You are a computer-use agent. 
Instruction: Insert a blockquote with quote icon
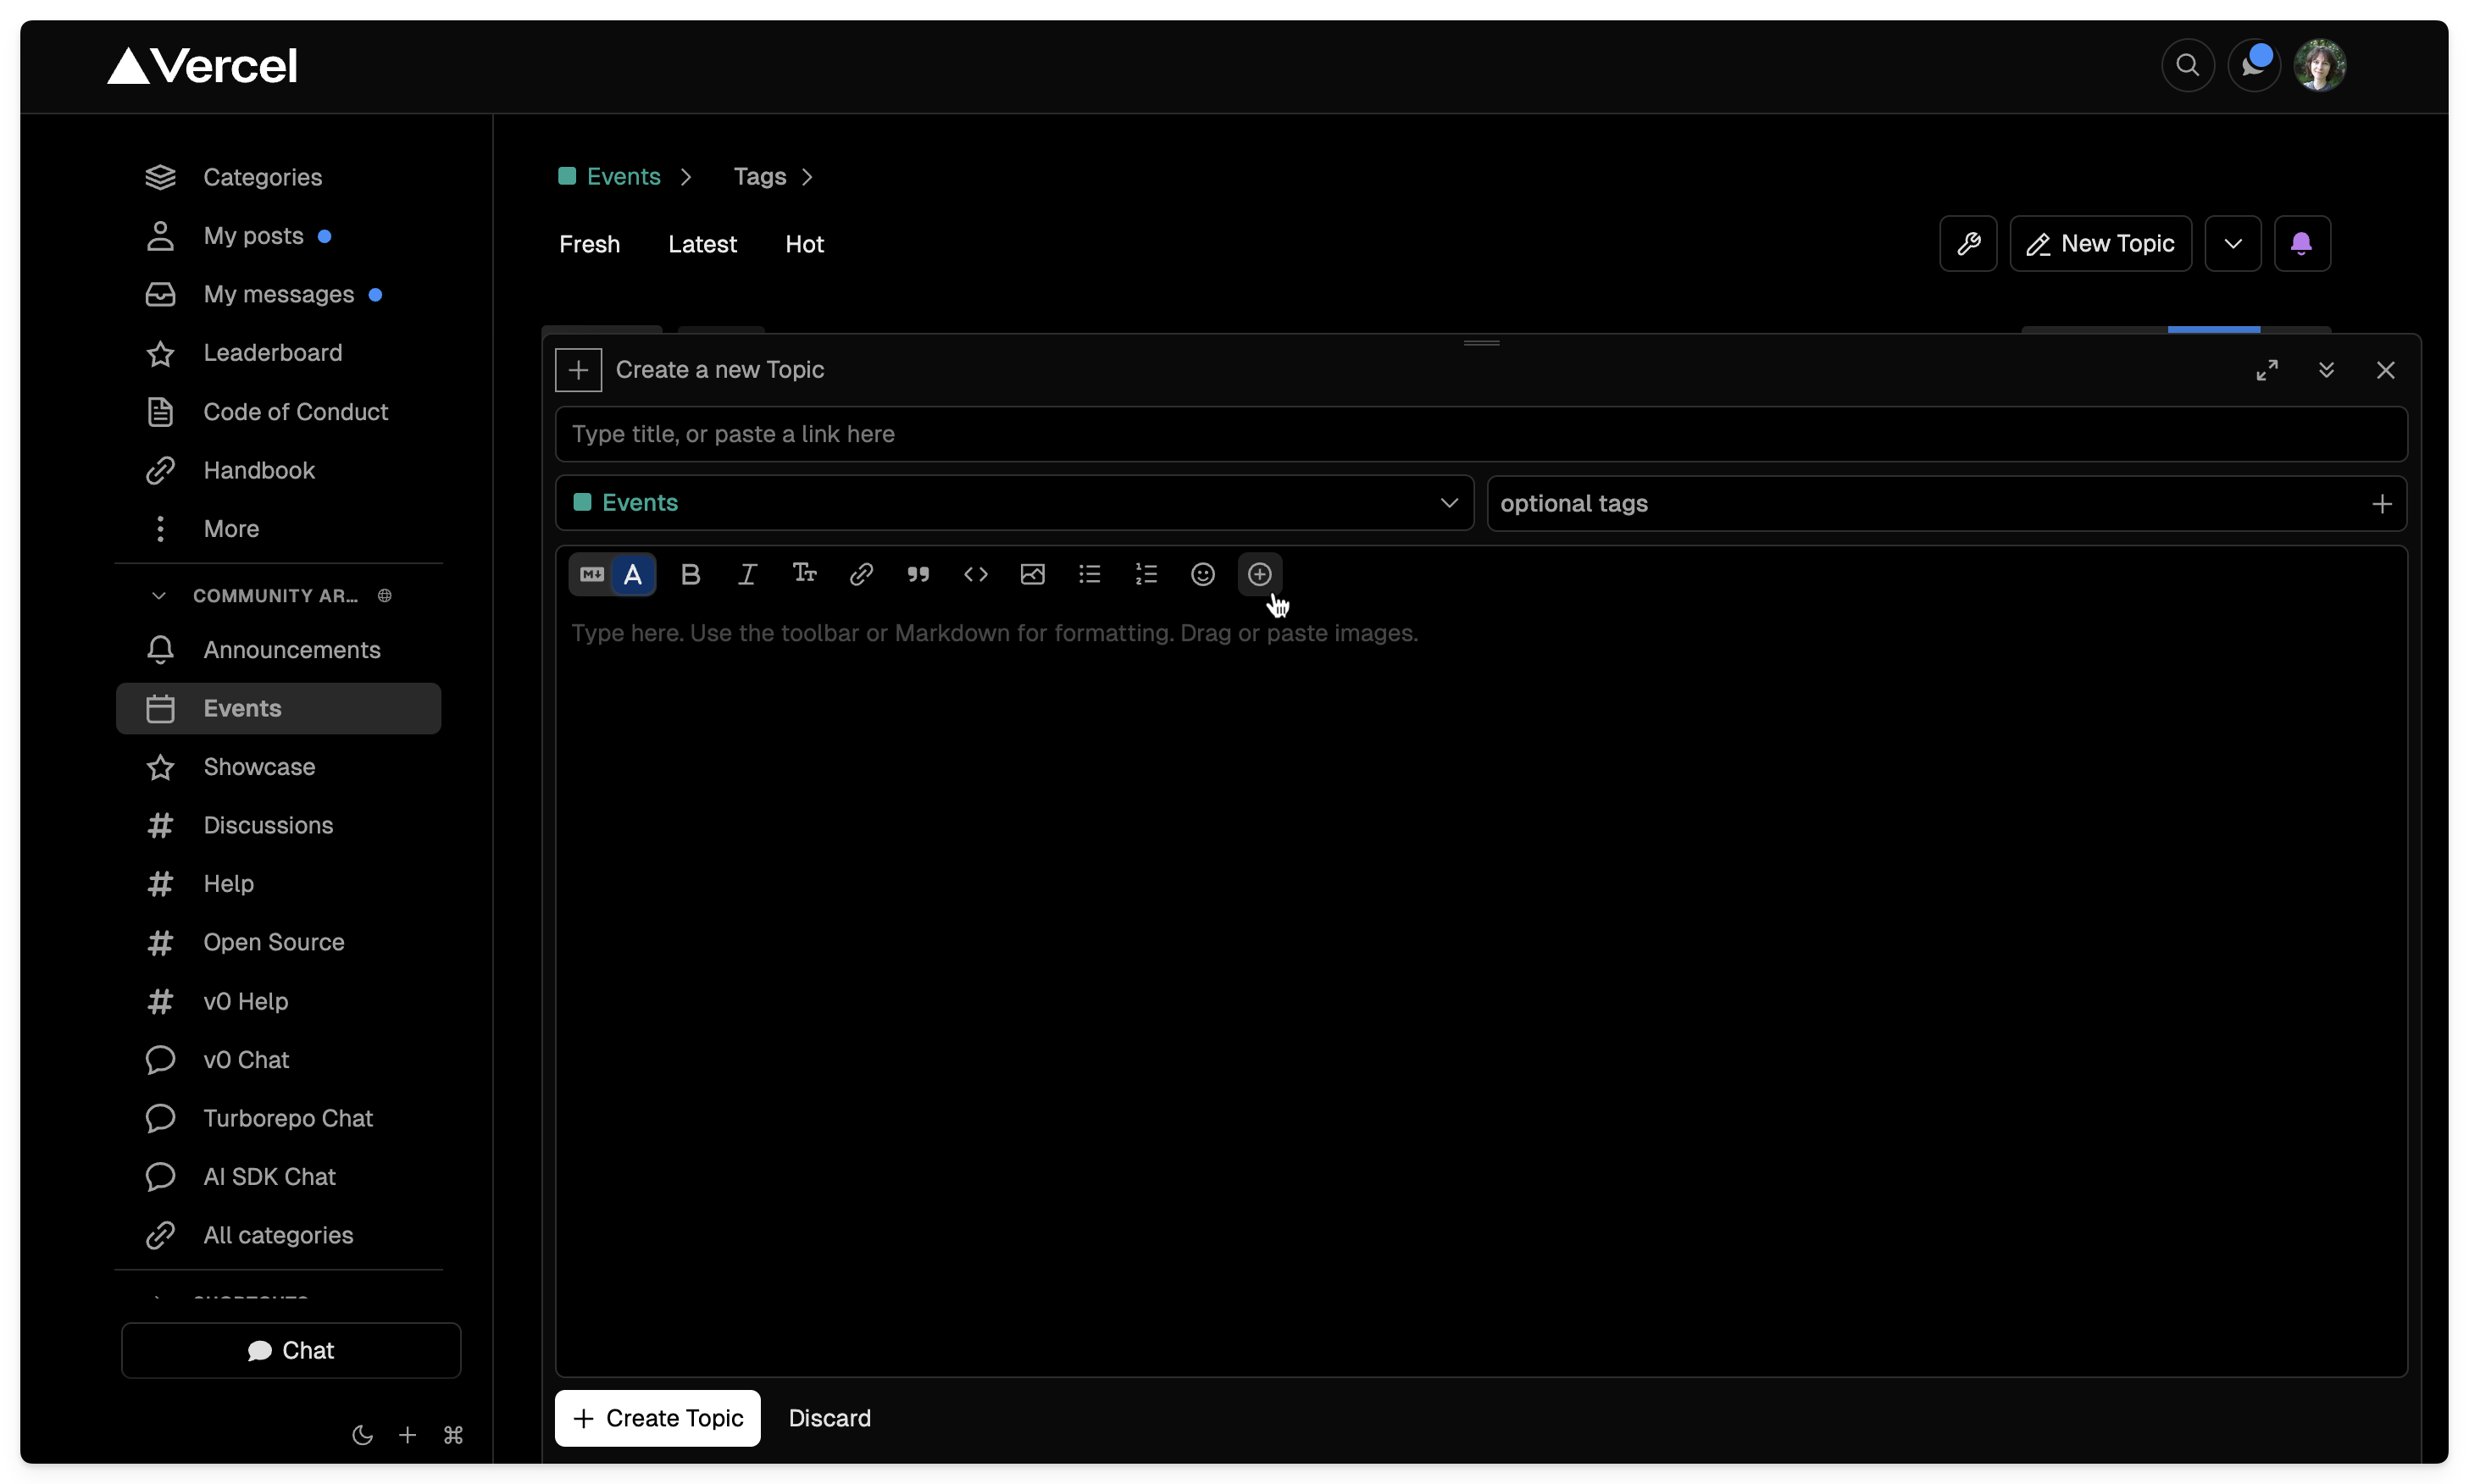pyautogui.click(x=918, y=574)
